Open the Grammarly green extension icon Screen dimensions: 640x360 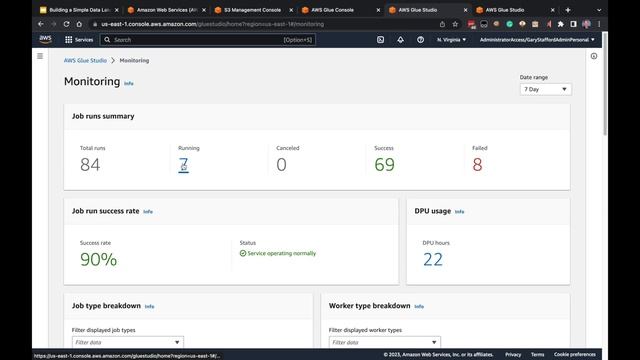[509, 24]
